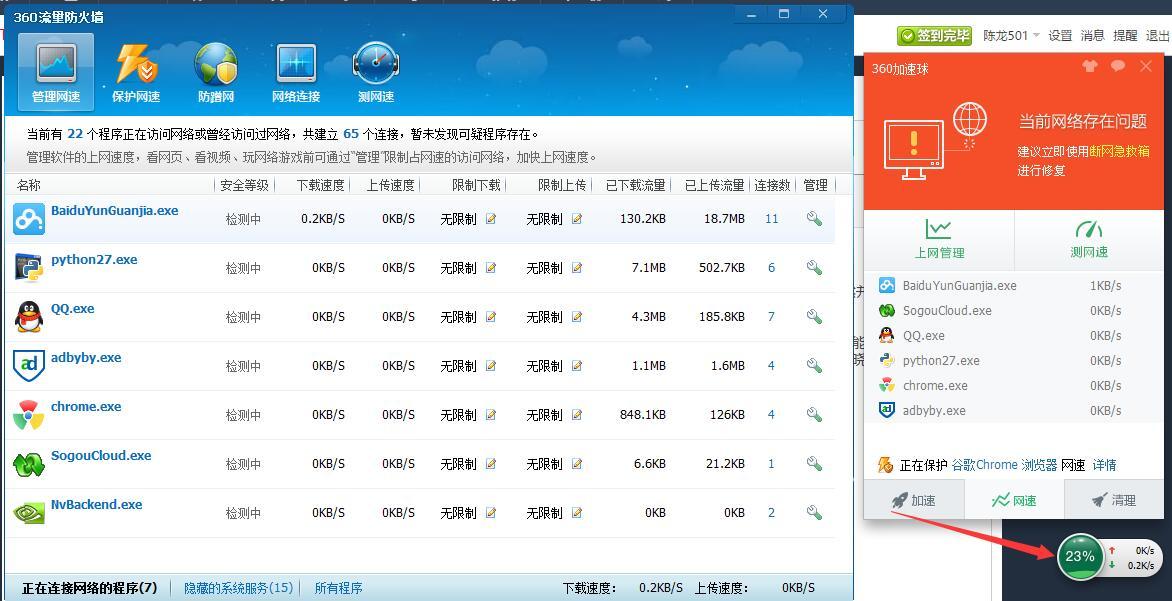Edit download limit for BaiduYunGuanjia.exe
Viewport: 1172px width, 601px height.
point(490,218)
